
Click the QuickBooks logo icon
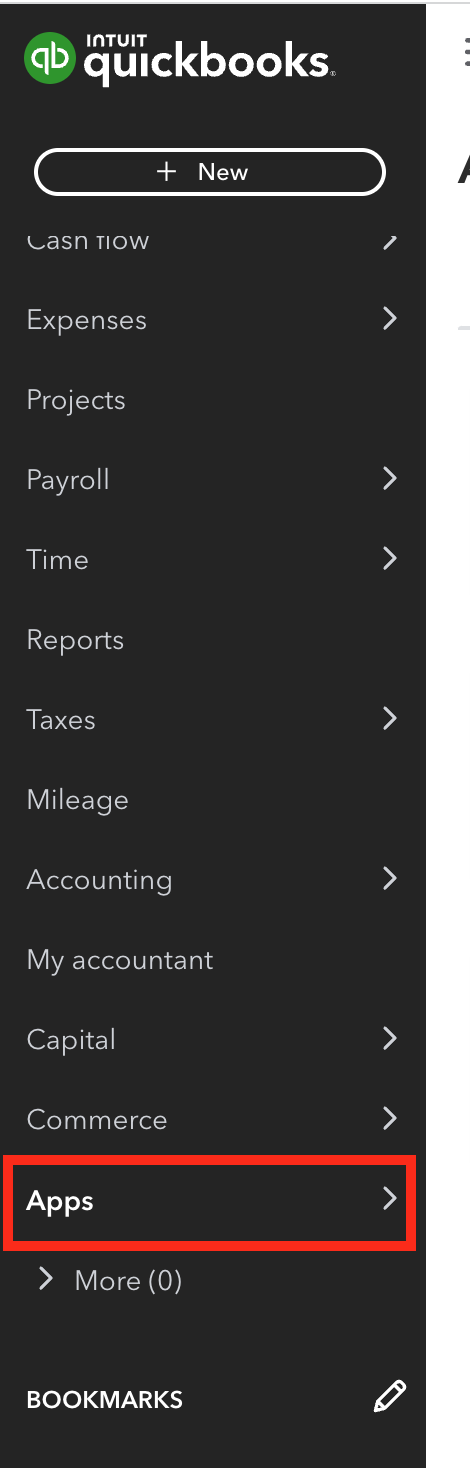(49, 57)
